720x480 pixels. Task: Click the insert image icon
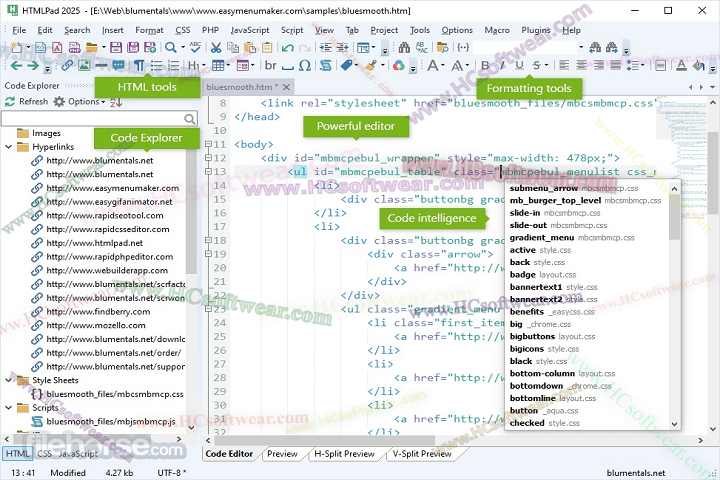(84, 65)
